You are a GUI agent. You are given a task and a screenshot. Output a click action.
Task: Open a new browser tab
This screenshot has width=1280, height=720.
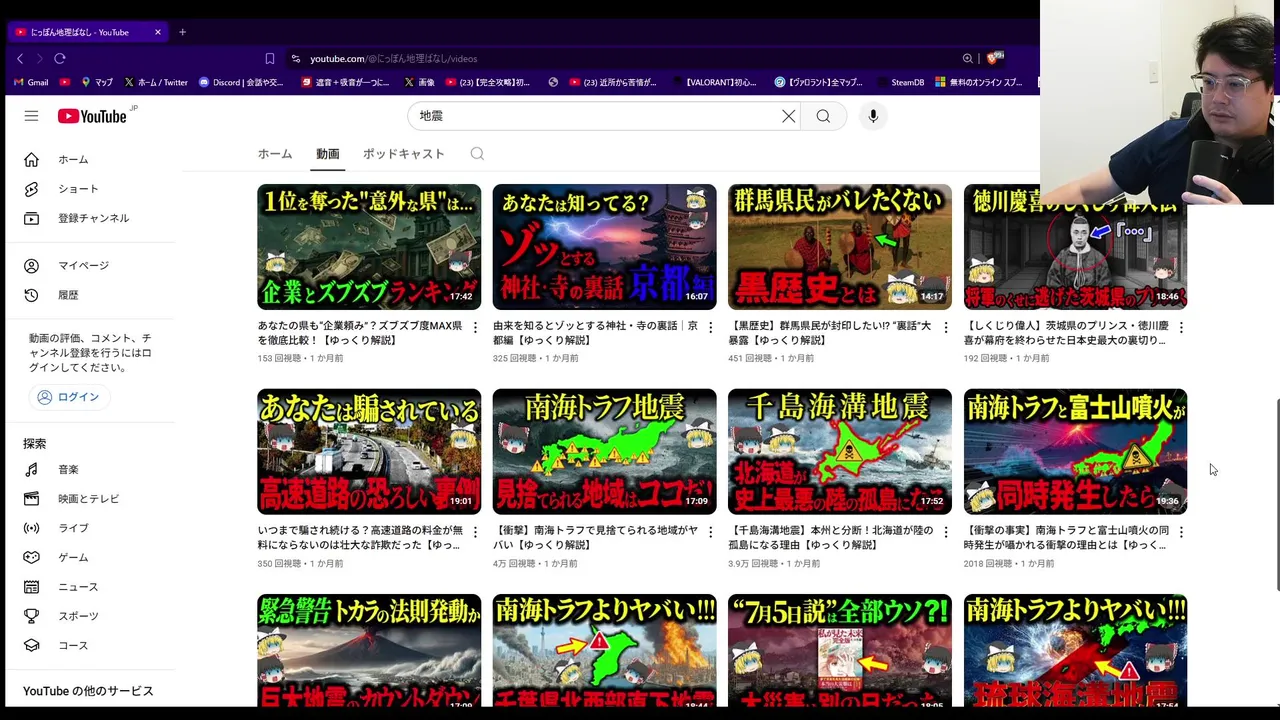pyautogui.click(x=182, y=32)
